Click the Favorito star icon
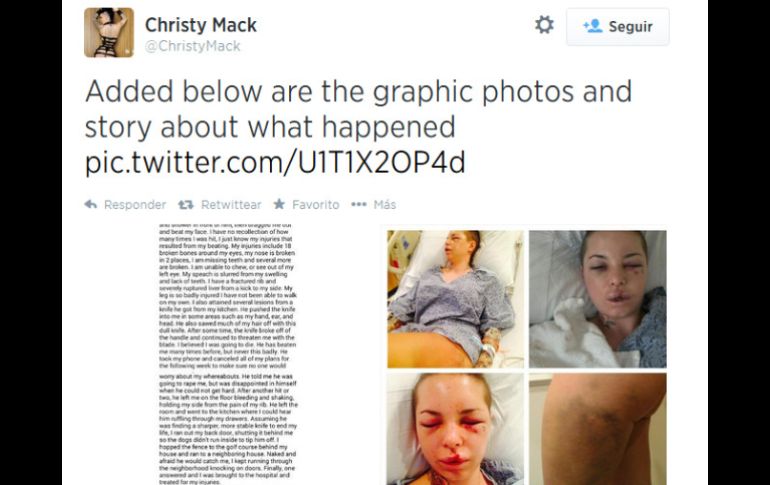This screenshot has width=770, height=485. coord(279,204)
